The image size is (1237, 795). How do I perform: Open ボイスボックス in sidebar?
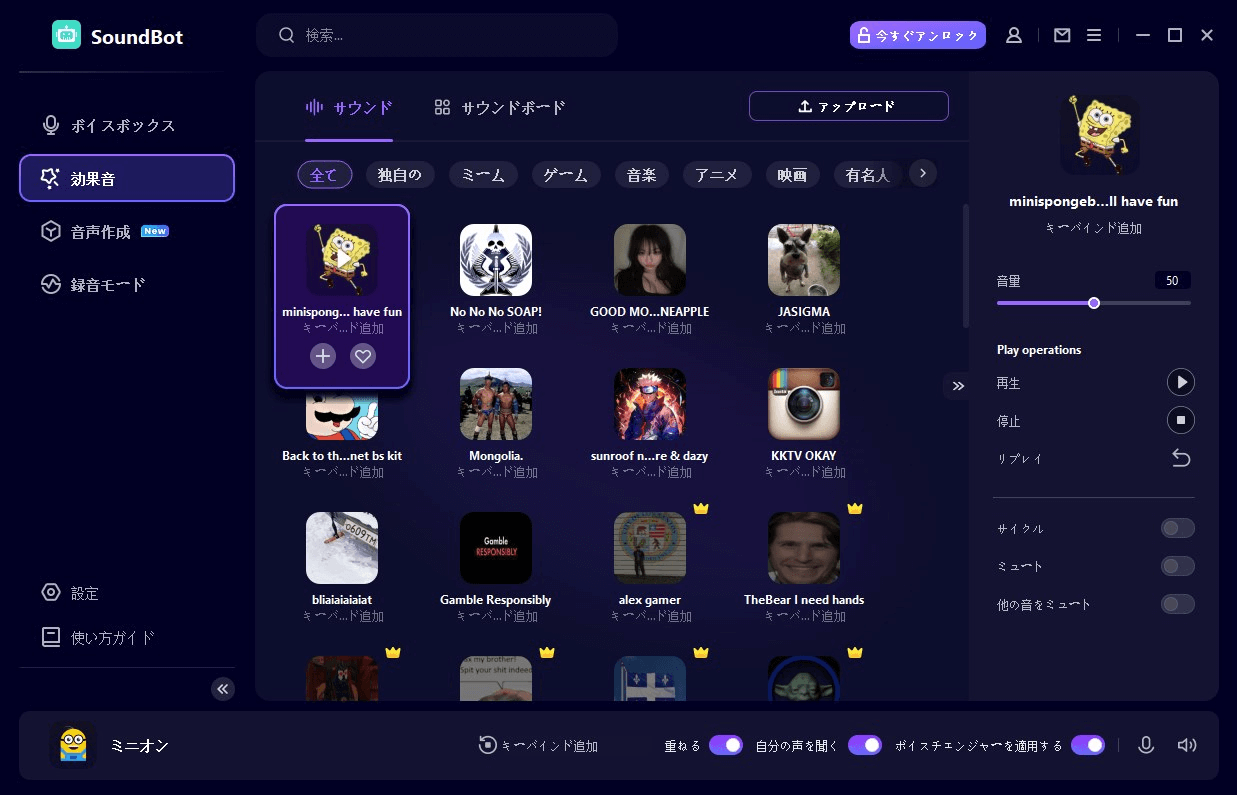point(127,125)
